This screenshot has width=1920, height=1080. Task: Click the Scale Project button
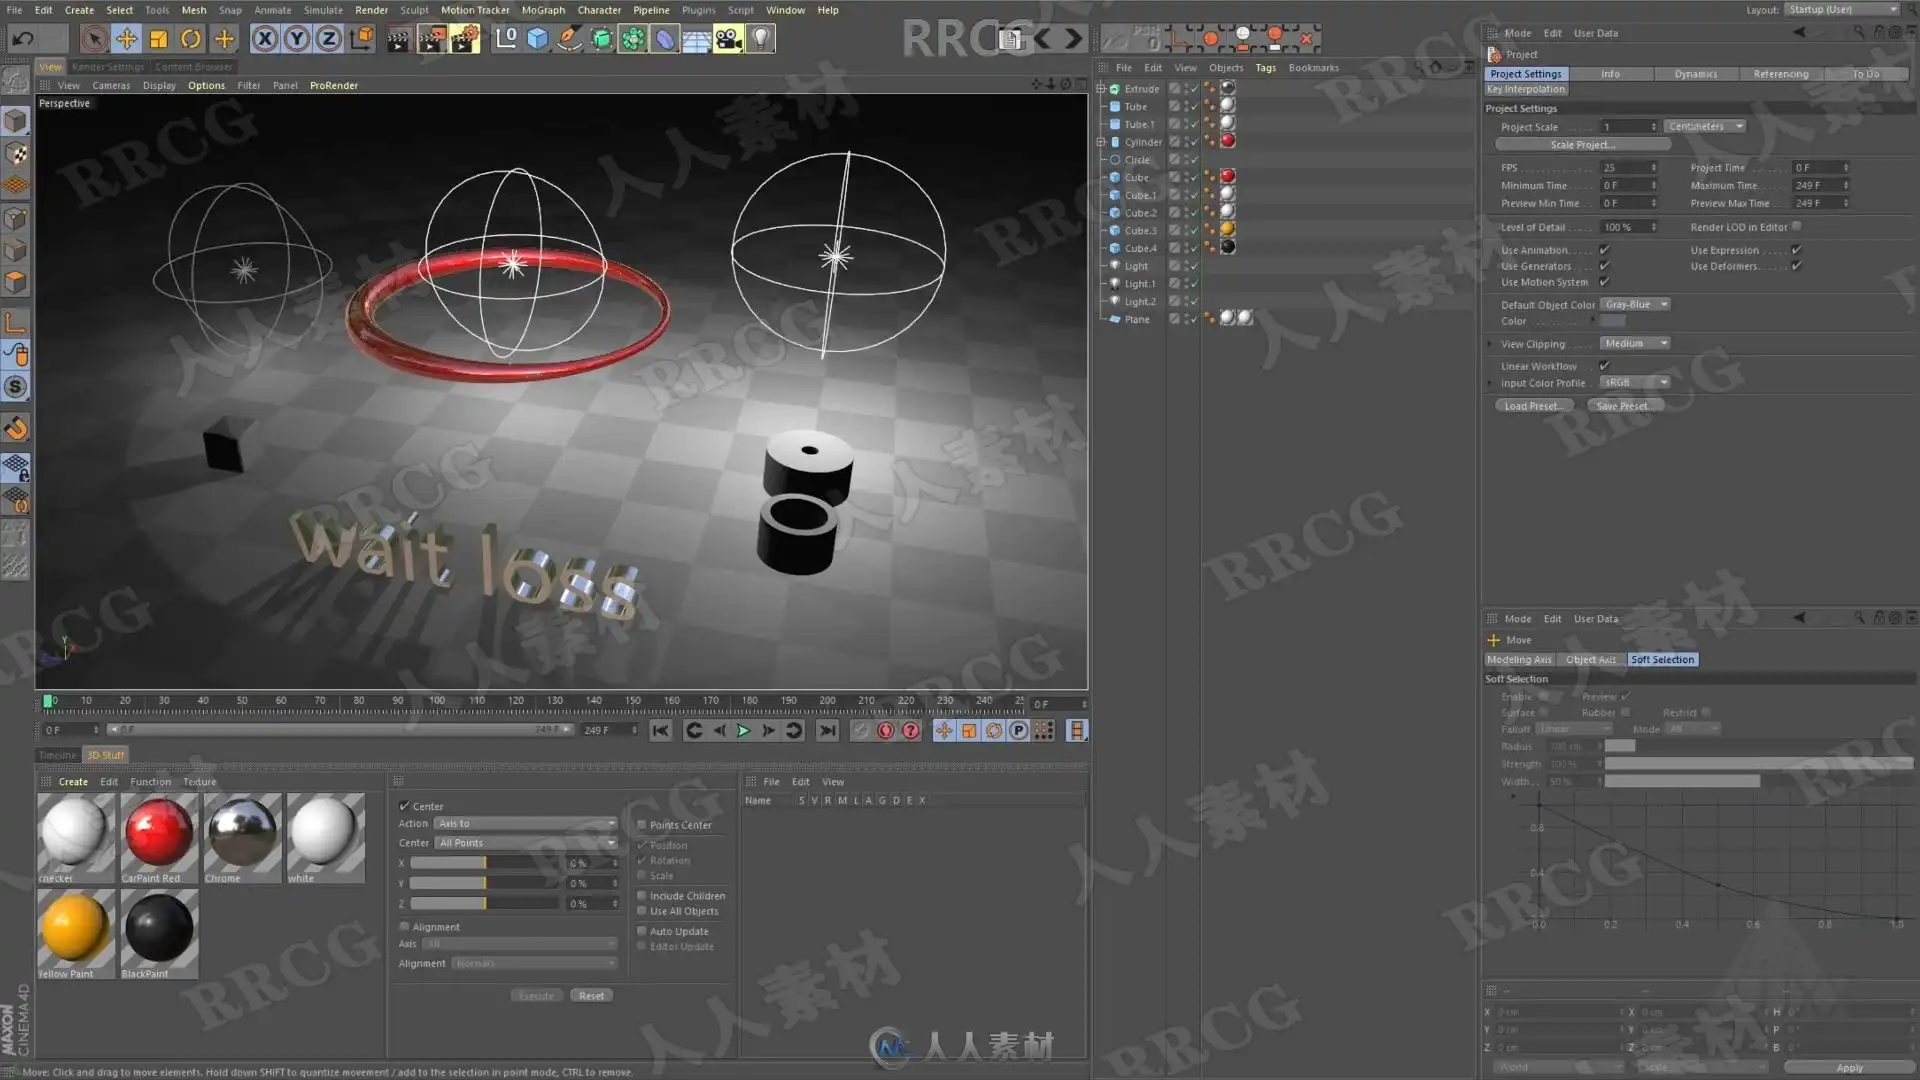click(1582, 145)
